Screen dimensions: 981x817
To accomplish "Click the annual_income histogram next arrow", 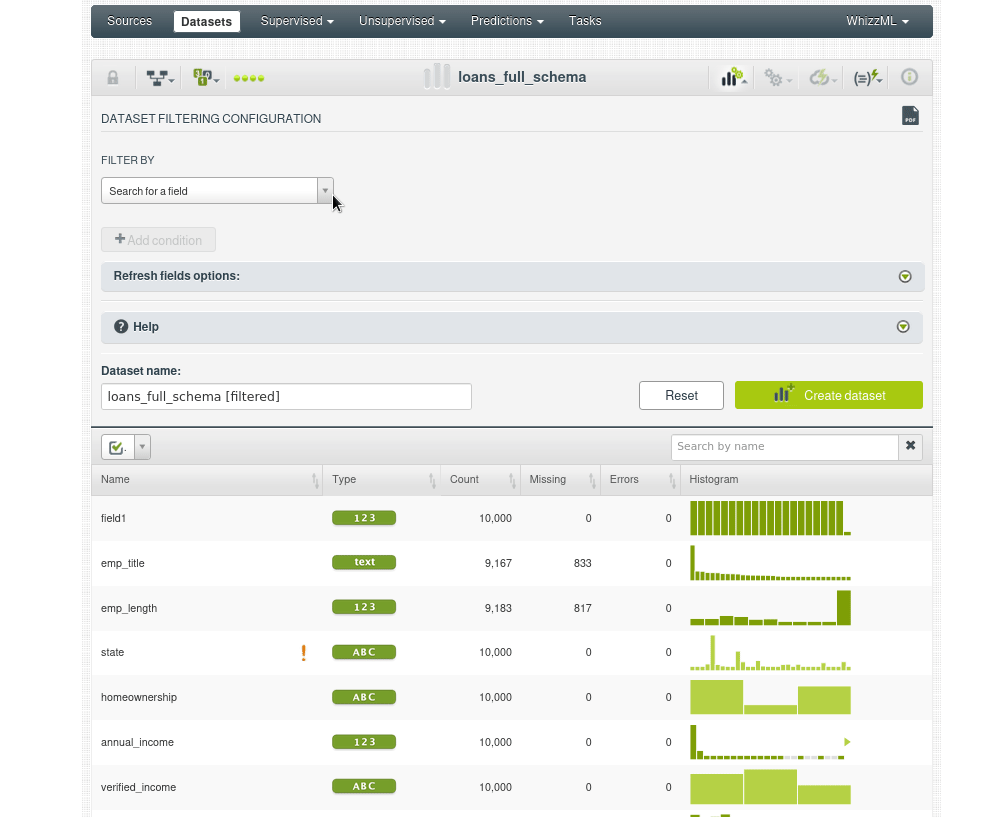I will (x=846, y=742).
